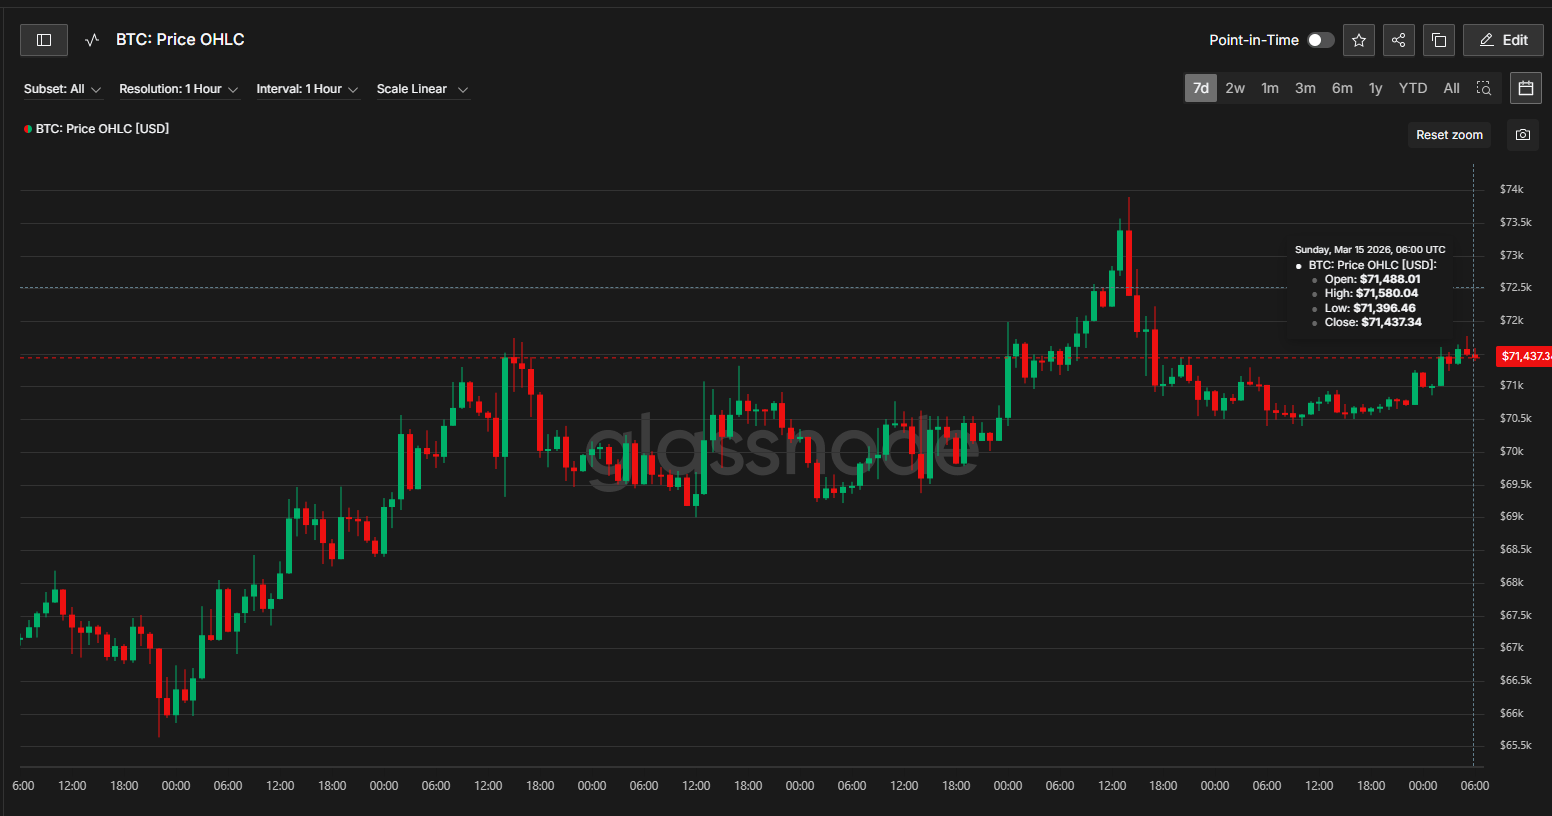
Task: Open the calendar date picker
Action: click(1525, 88)
